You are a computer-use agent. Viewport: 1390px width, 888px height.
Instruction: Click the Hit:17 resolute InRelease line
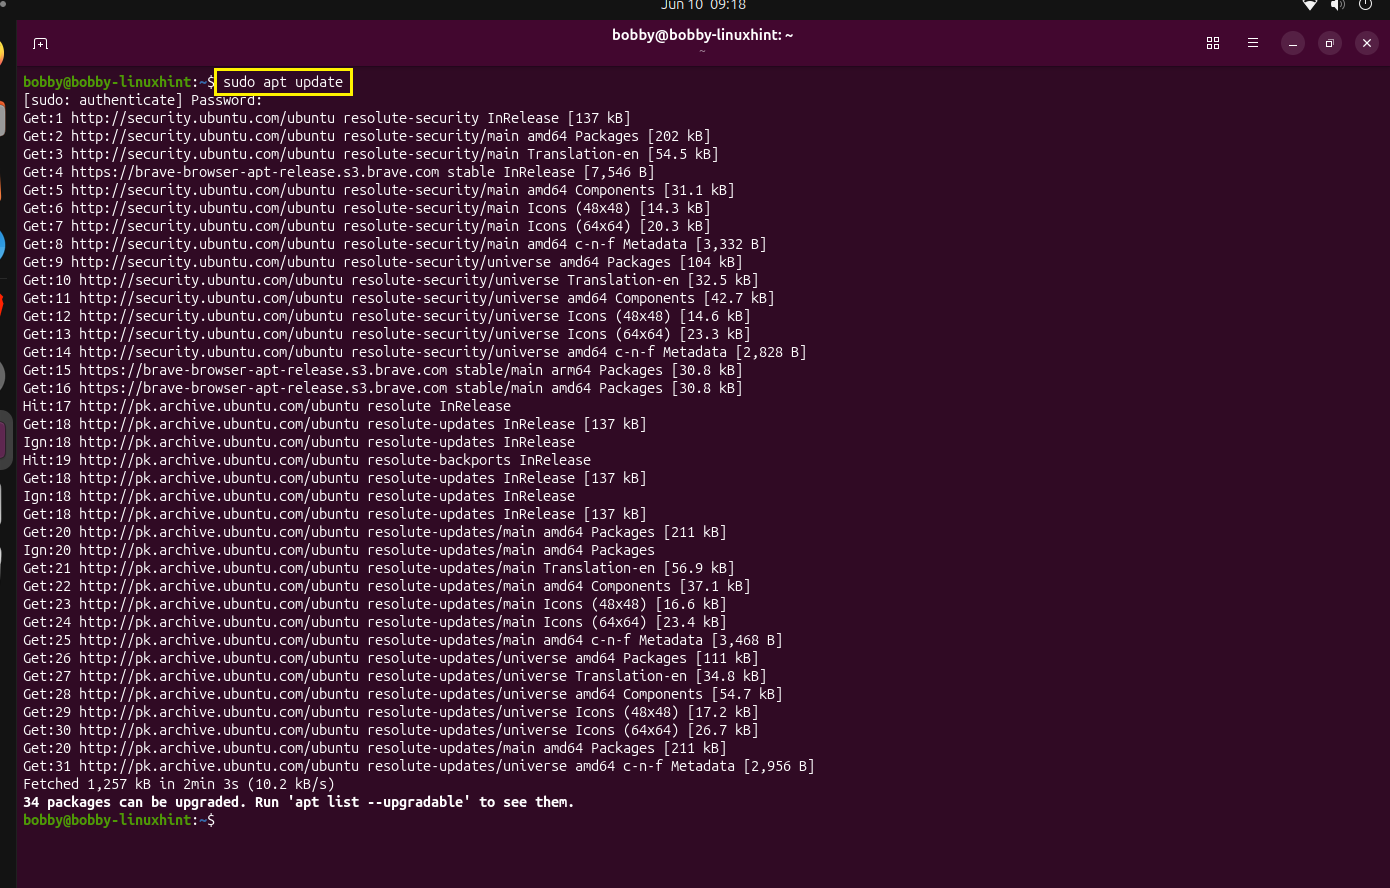click(267, 406)
